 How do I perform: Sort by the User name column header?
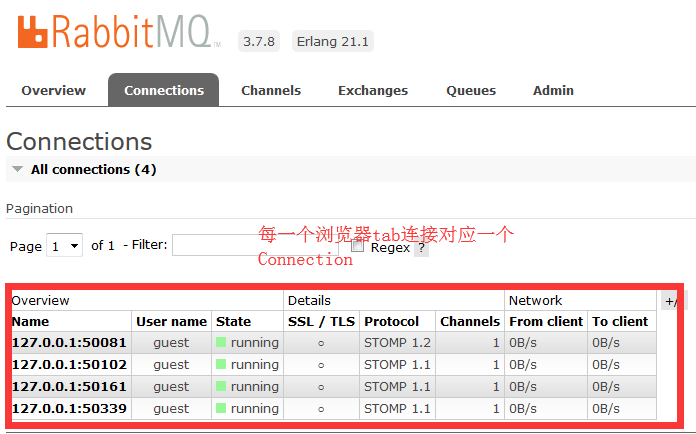coord(171,321)
